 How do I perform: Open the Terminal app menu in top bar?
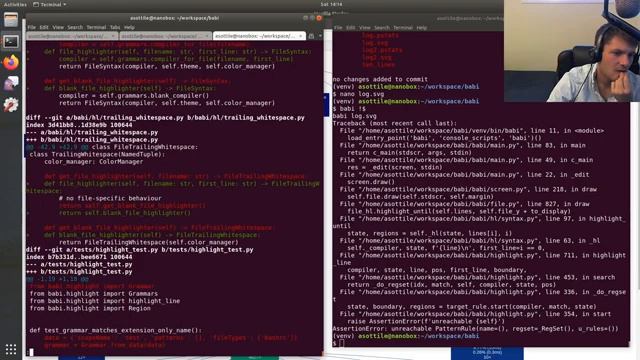tap(49, 4)
